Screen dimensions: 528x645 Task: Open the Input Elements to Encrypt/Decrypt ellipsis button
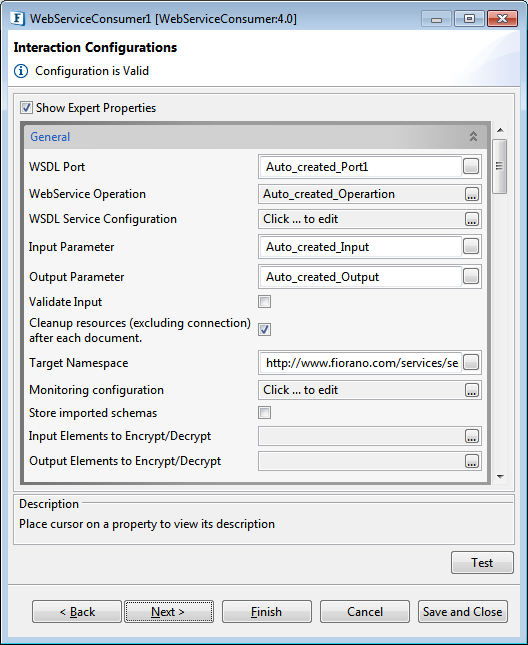(471, 436)
